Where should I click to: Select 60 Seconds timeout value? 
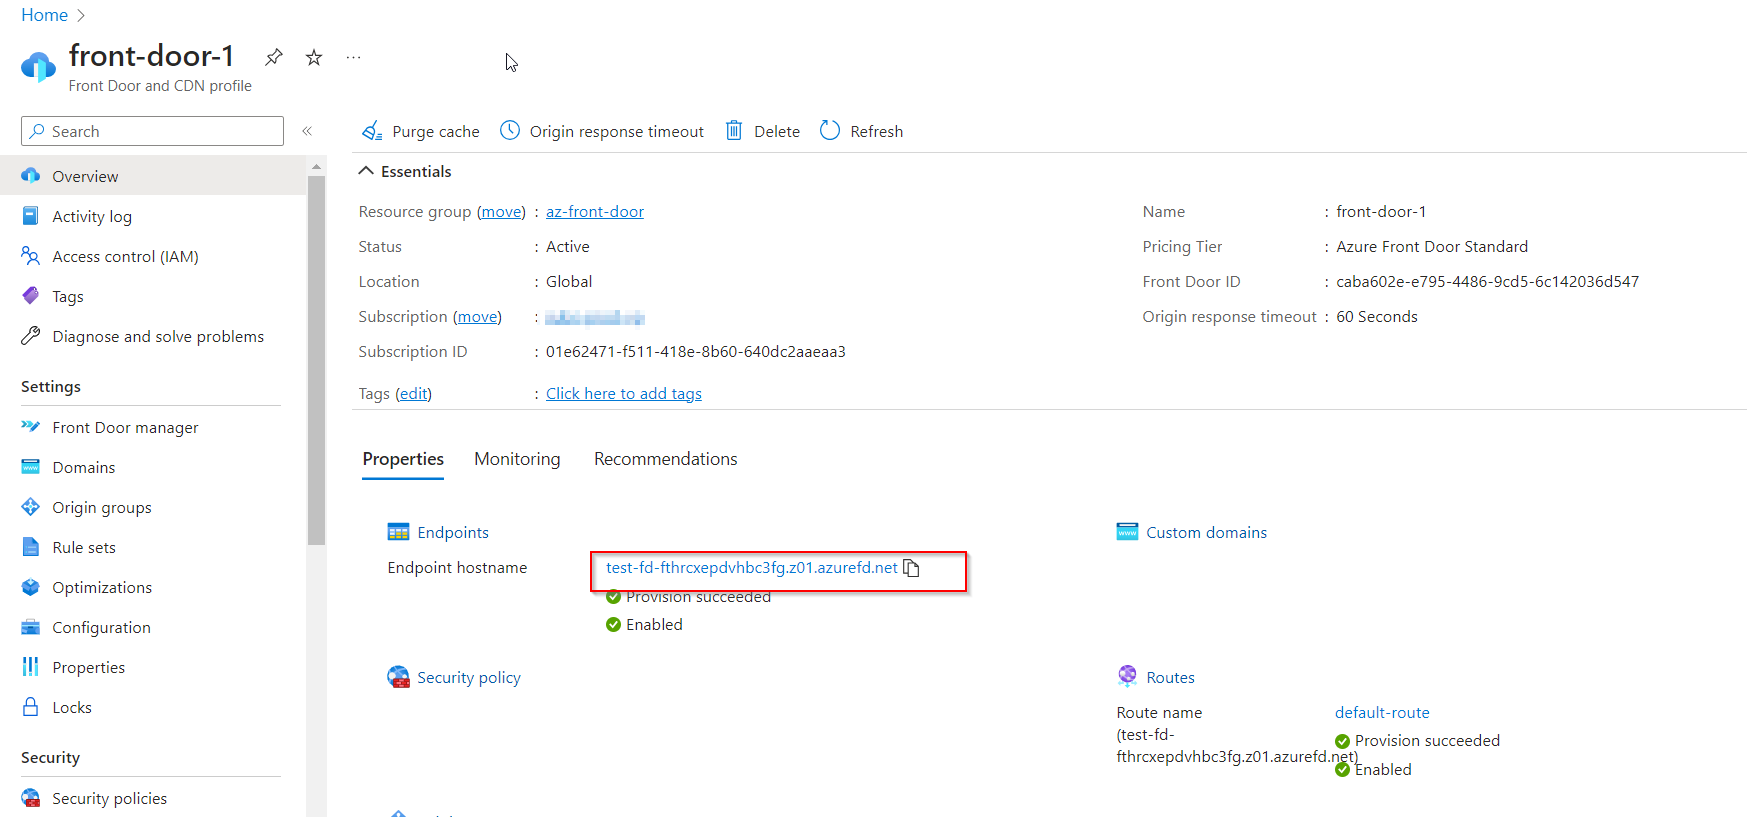tap(1377, 317)
